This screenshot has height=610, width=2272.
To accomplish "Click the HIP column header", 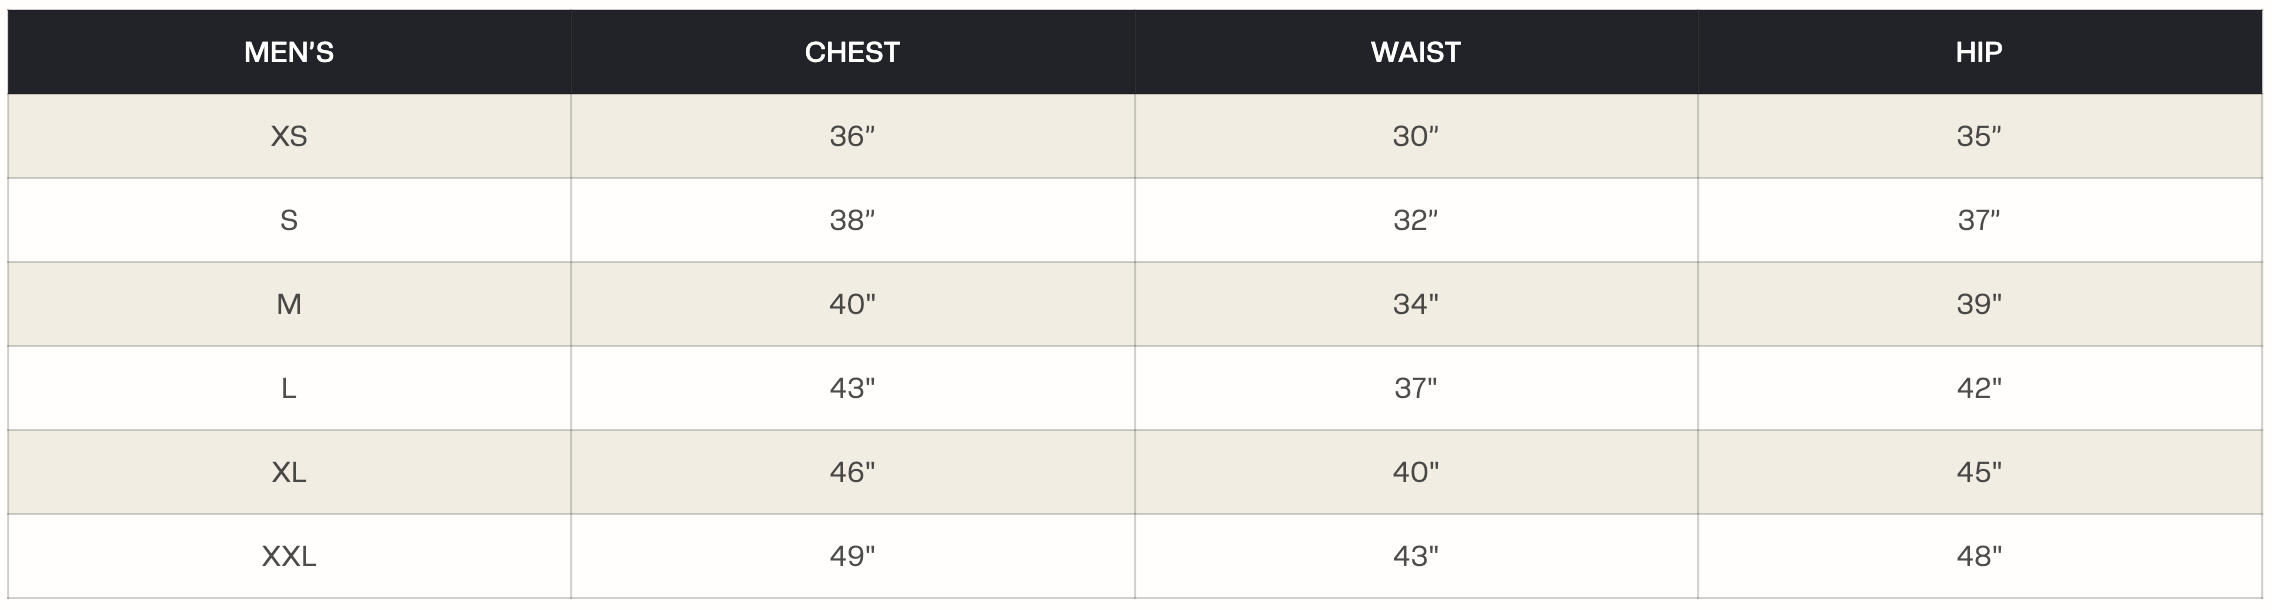I will (x=1979, y=52).
